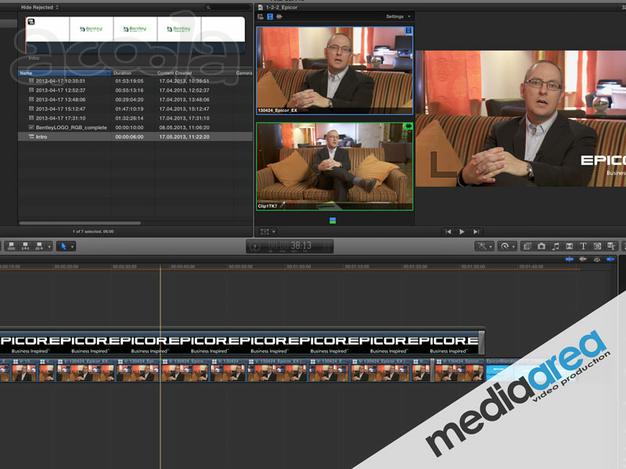
Task: Click the append clip to storyline icon
Action: click(39, 246)
